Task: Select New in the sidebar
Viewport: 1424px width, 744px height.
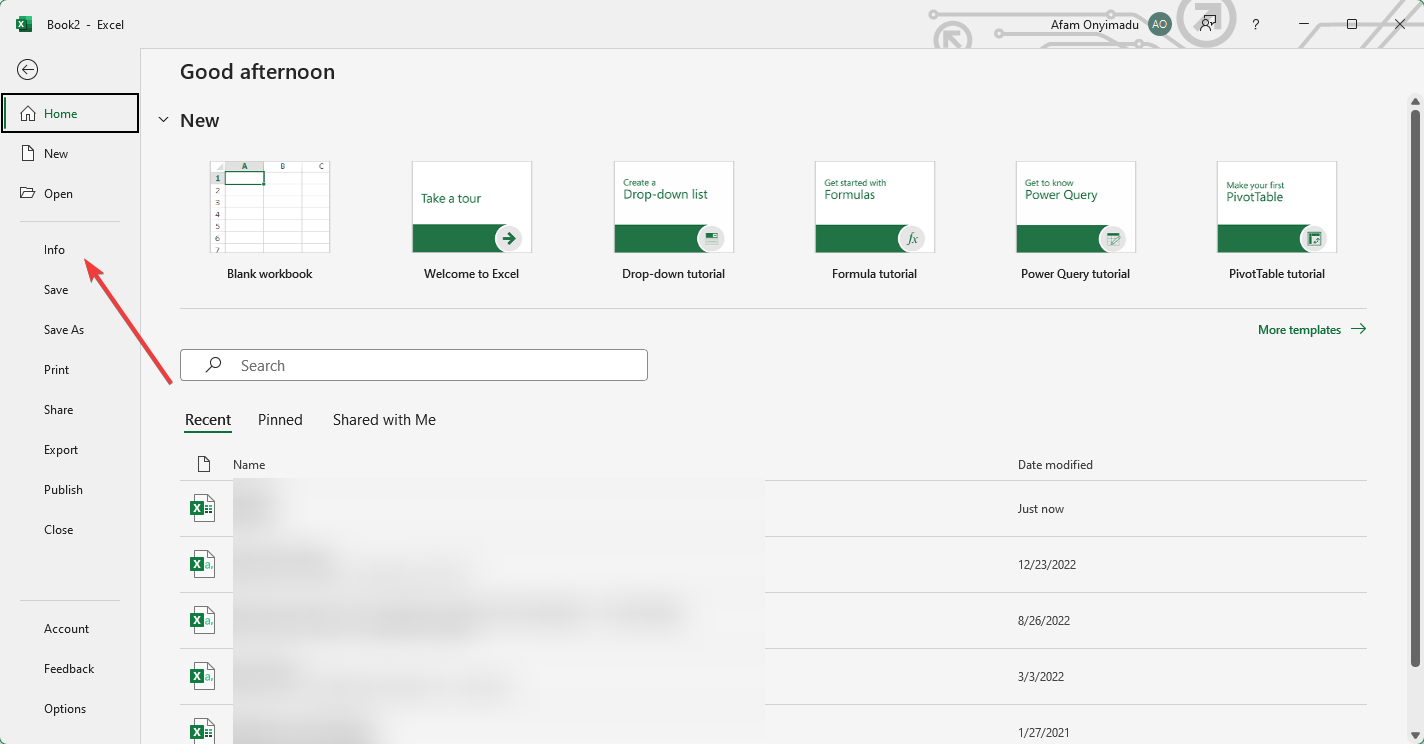Action: click(x=70, y=153)
